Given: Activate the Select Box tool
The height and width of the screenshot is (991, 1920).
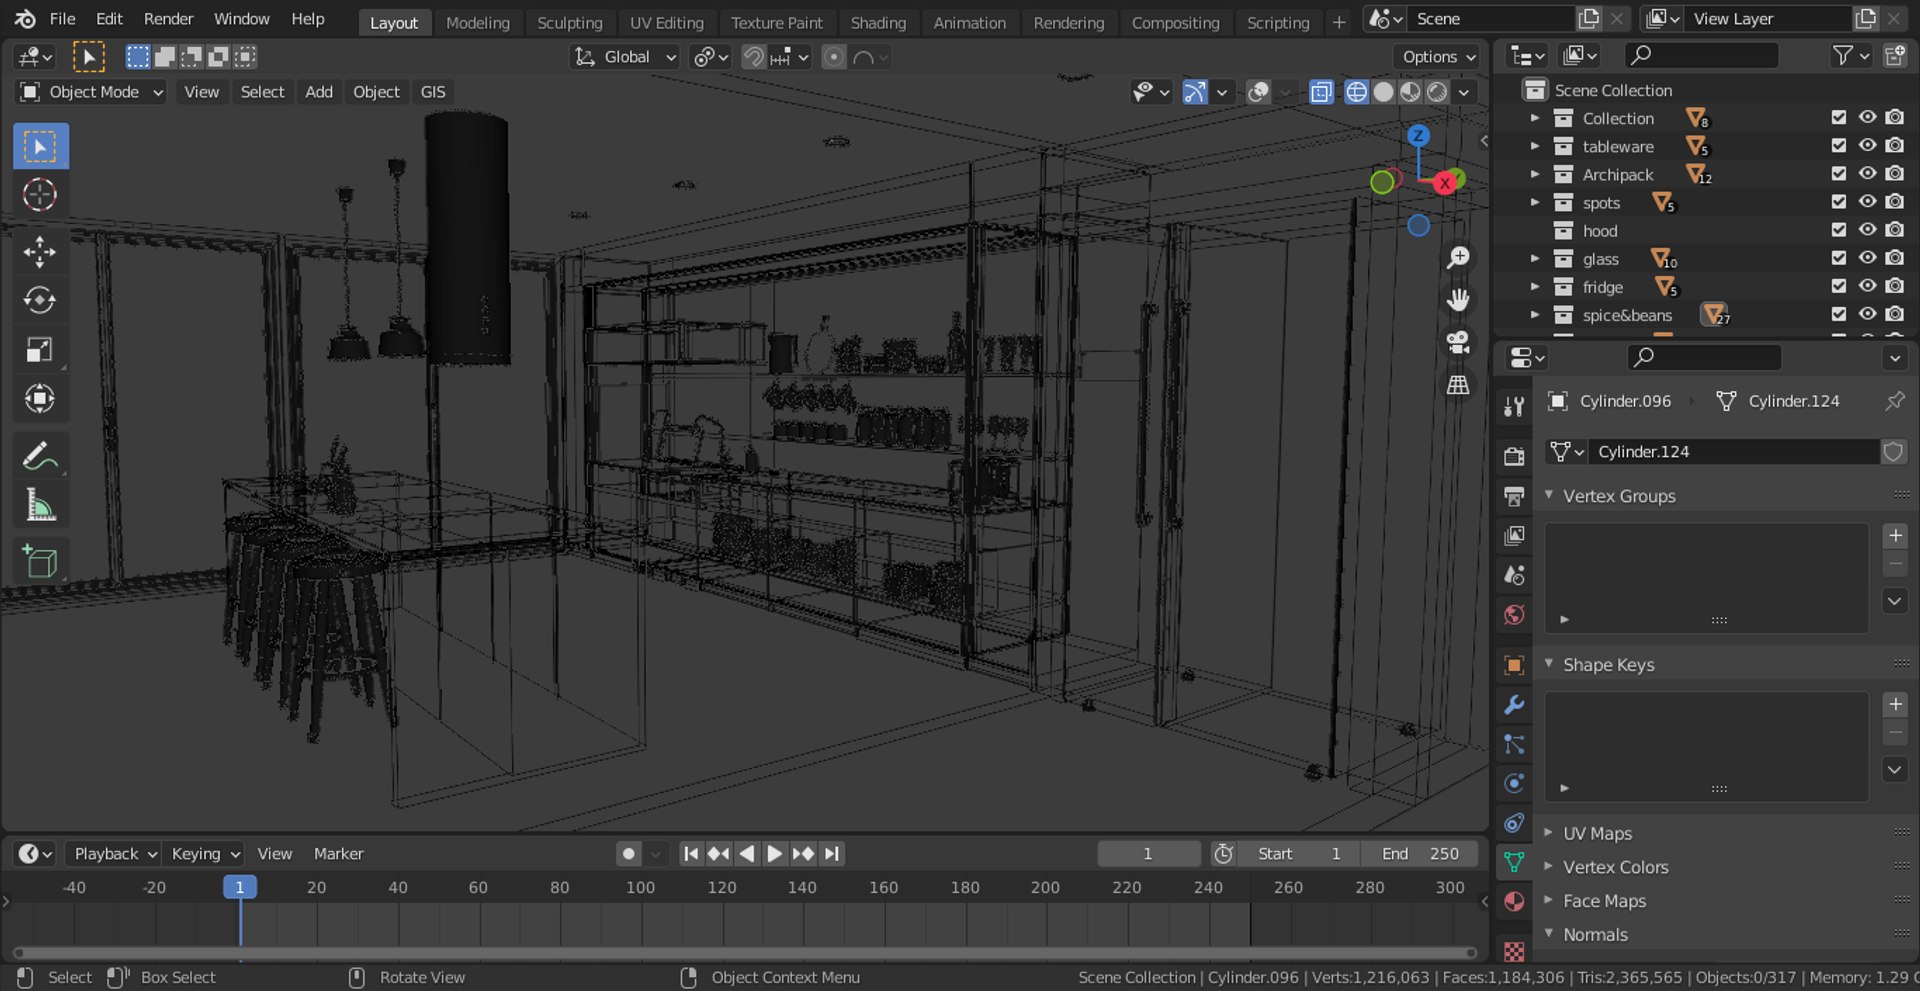Looking at the screenshot, I should 40,147.
